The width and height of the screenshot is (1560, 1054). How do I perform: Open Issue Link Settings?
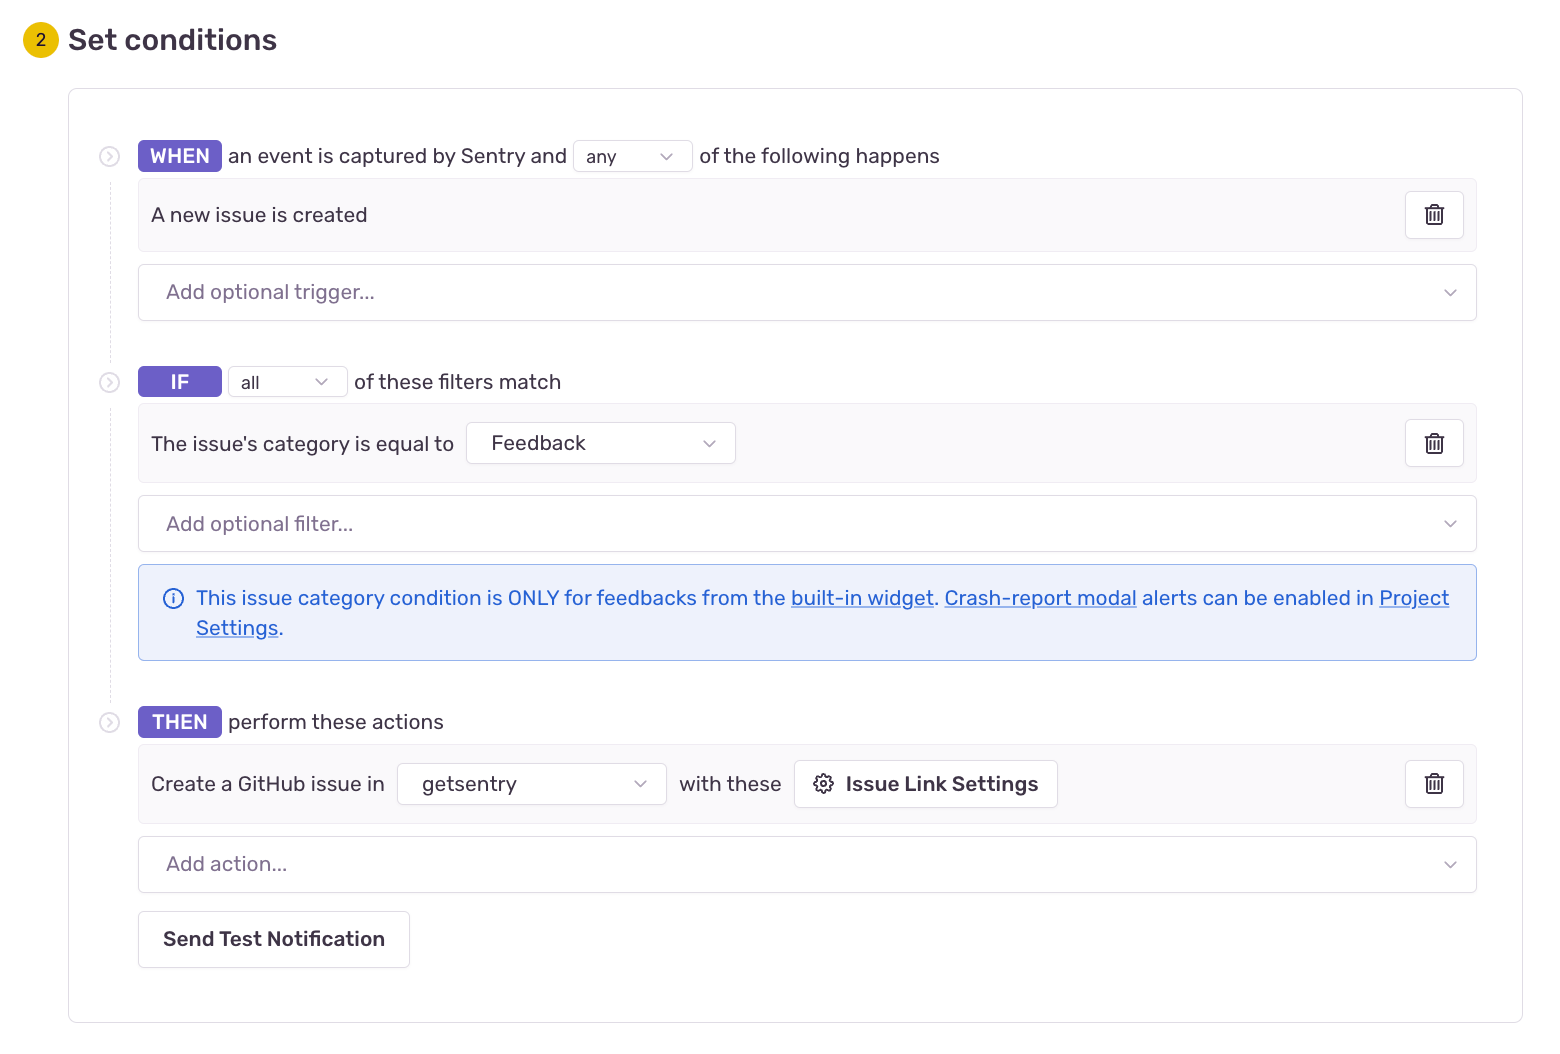940,784
